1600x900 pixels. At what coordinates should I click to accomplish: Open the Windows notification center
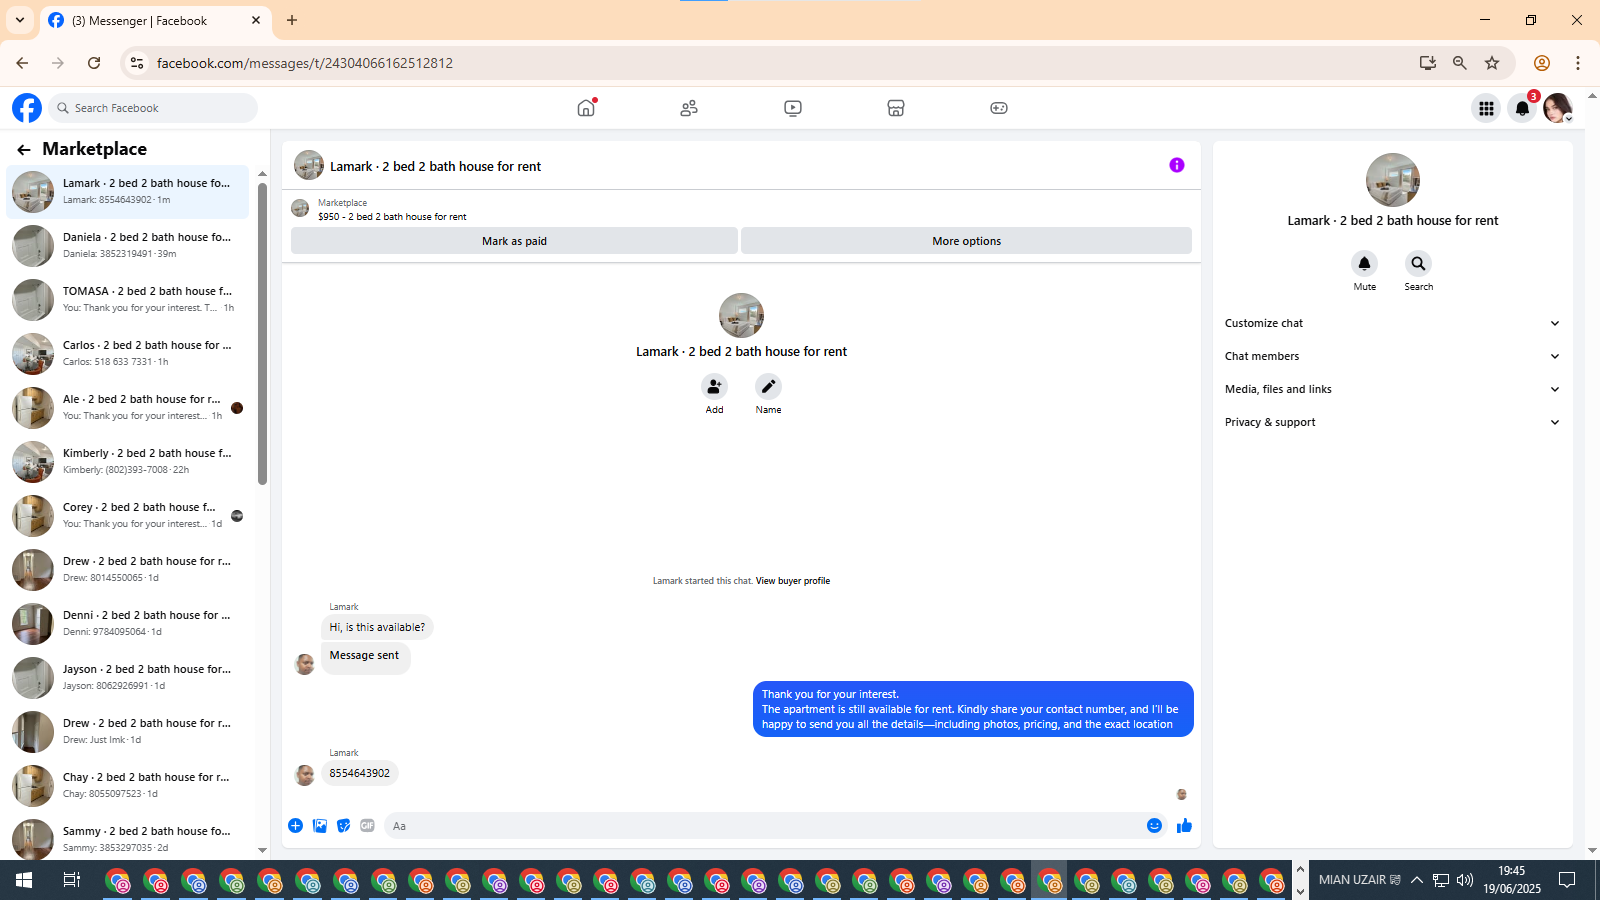[x=1567, y=880]
